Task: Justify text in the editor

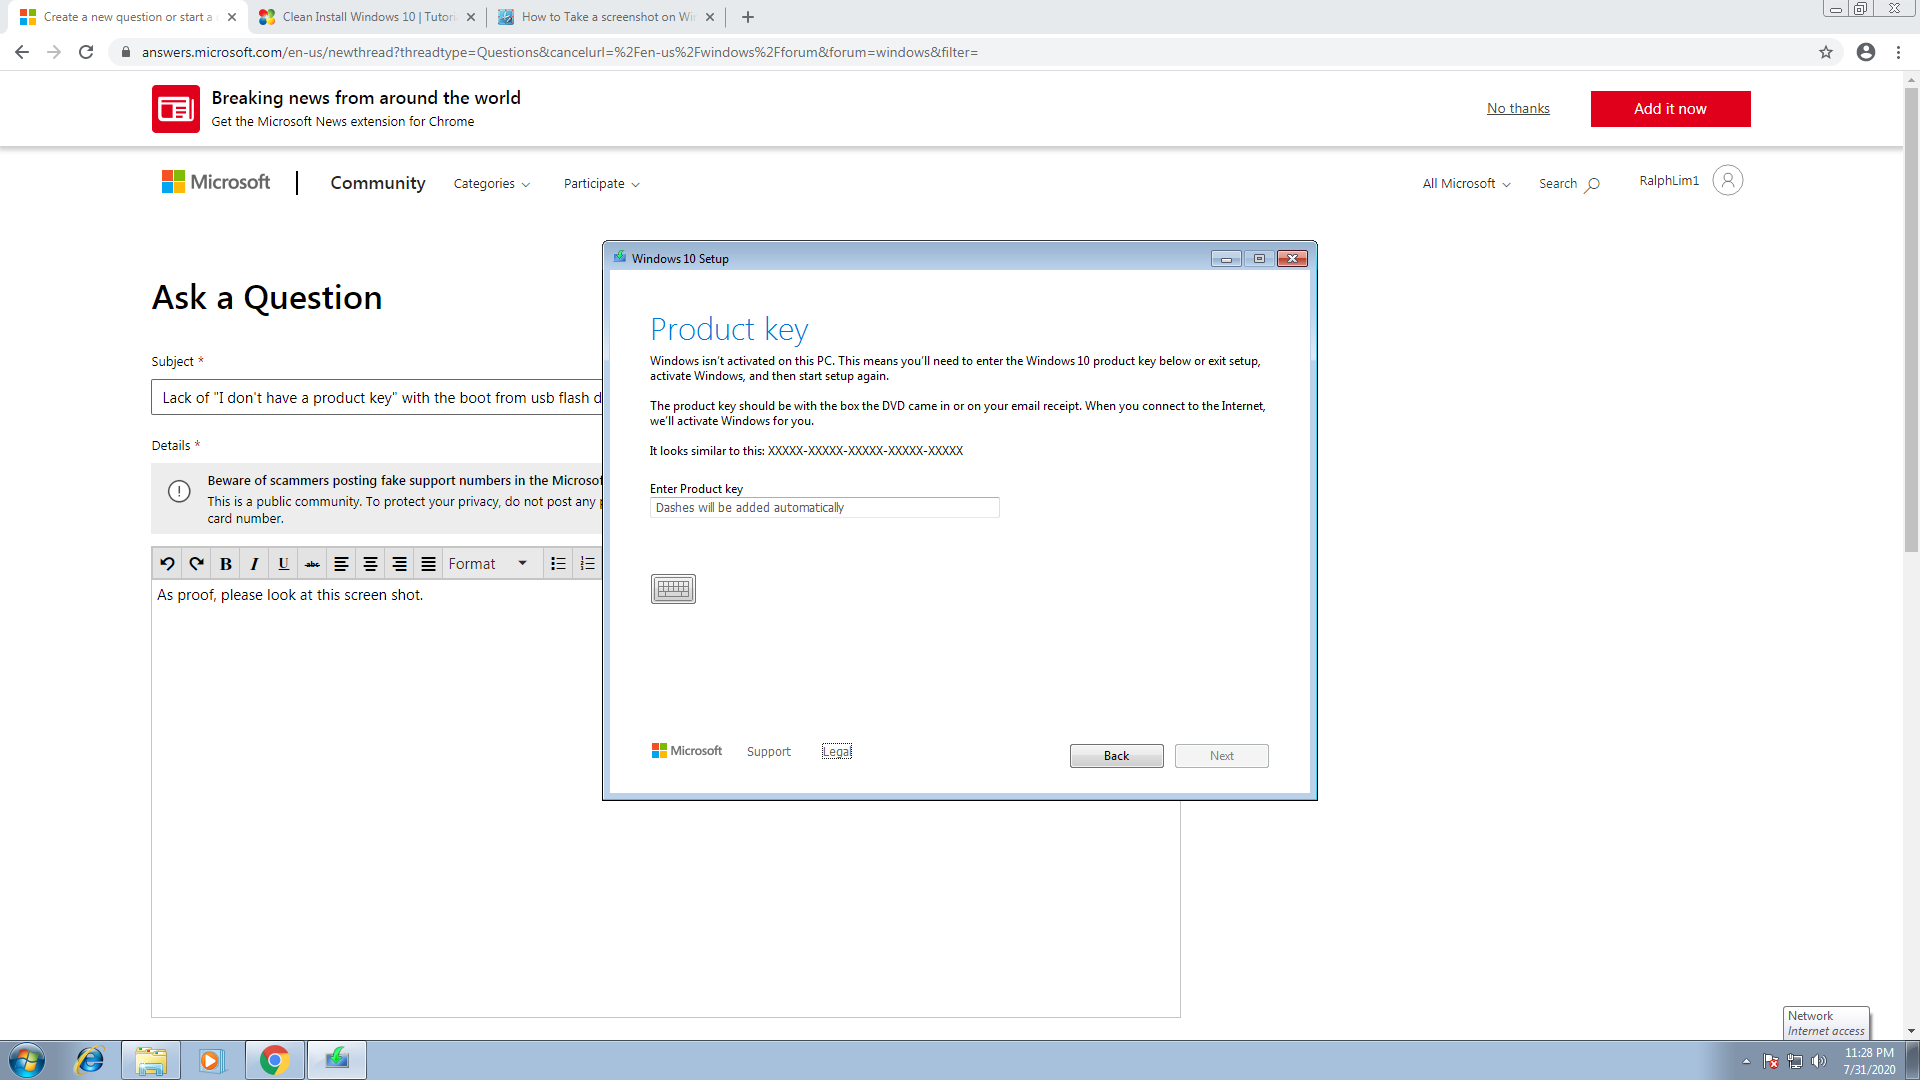Action: coord(428,564)
